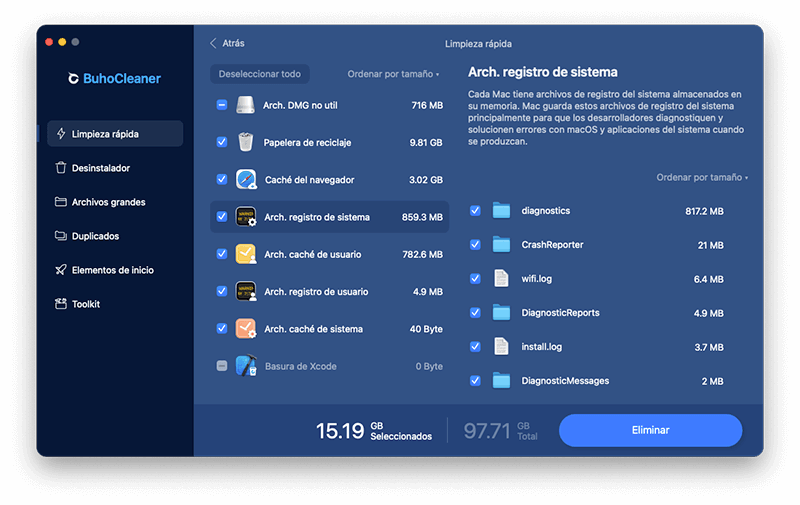Select the Caché del navegador 3.02 GB row

click(330, 180)
